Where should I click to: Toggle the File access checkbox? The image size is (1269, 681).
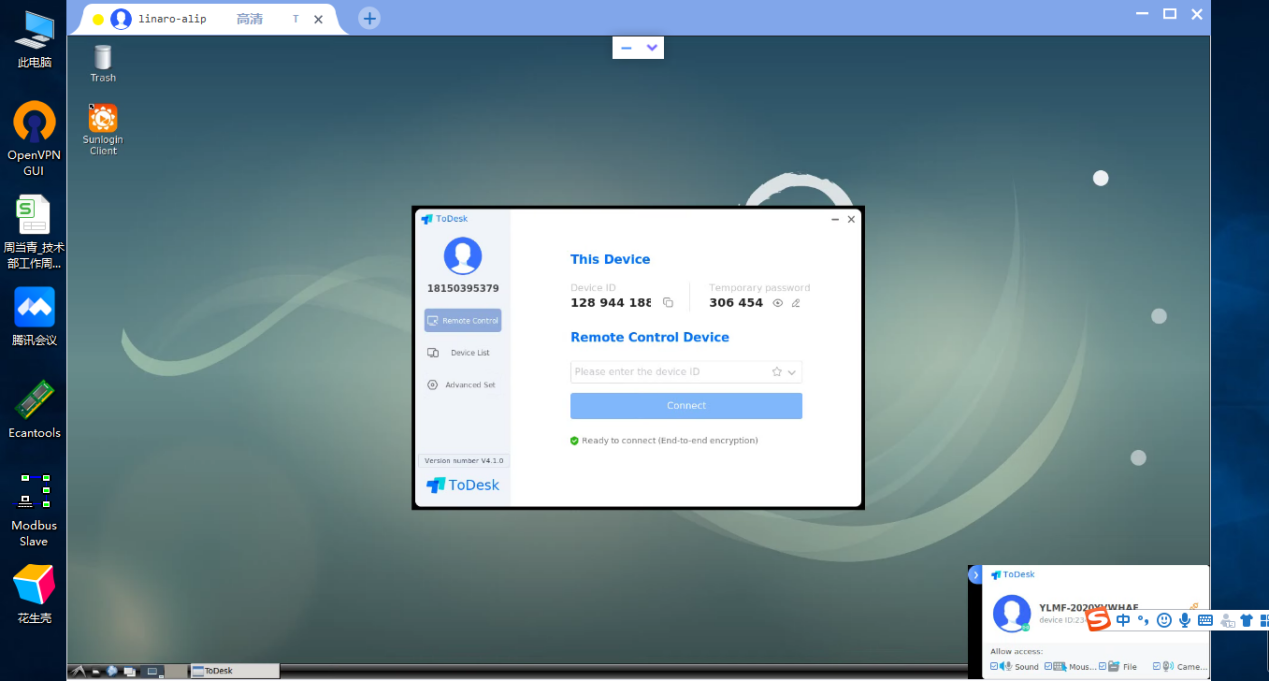click(x=1102, y=666)
